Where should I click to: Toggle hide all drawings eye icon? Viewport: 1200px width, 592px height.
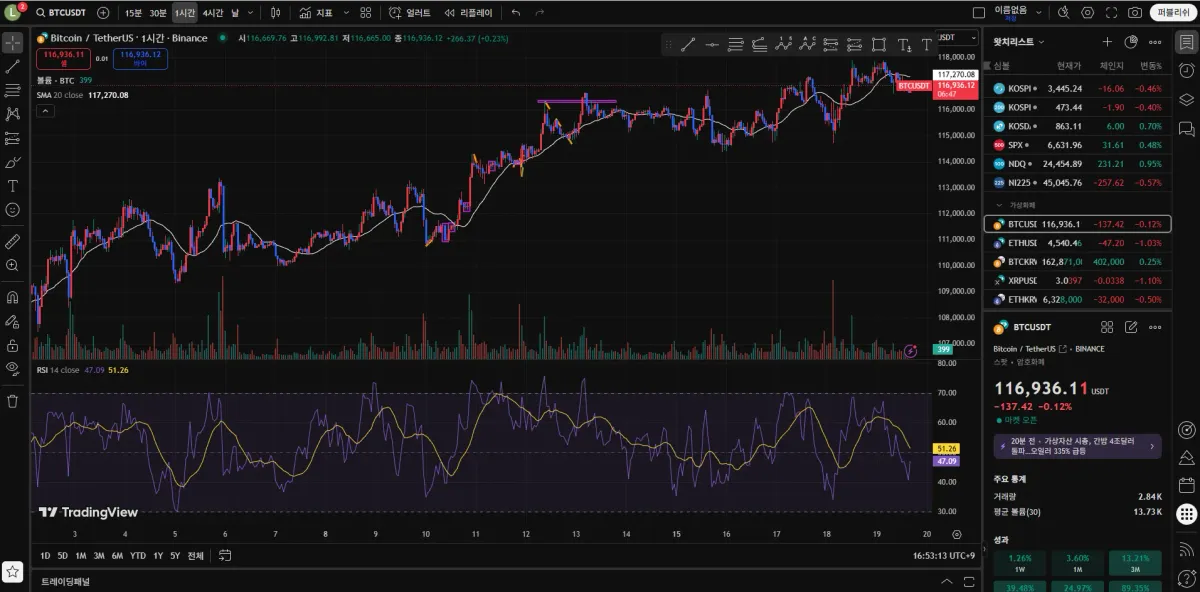[x=13, y=368]
